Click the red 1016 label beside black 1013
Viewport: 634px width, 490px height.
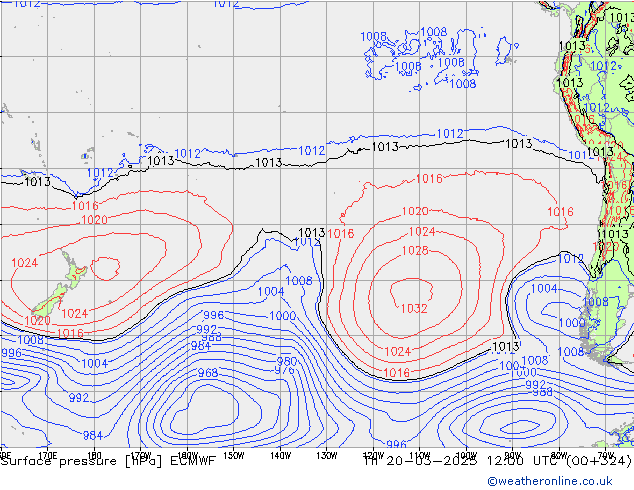341,234
